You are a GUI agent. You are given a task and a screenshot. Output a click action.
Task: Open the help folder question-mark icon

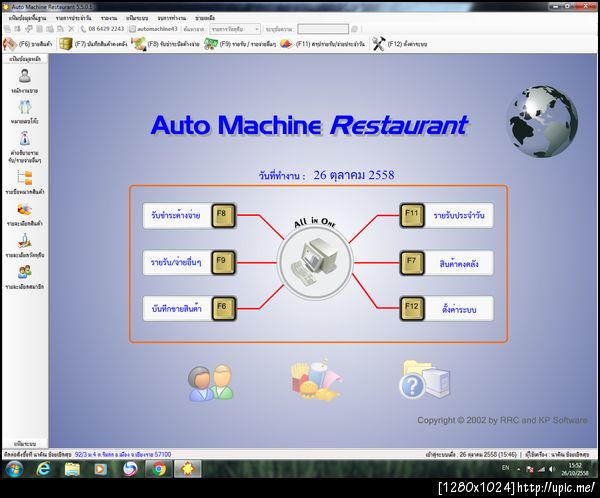pyautogui.click(x=425, y=380)
